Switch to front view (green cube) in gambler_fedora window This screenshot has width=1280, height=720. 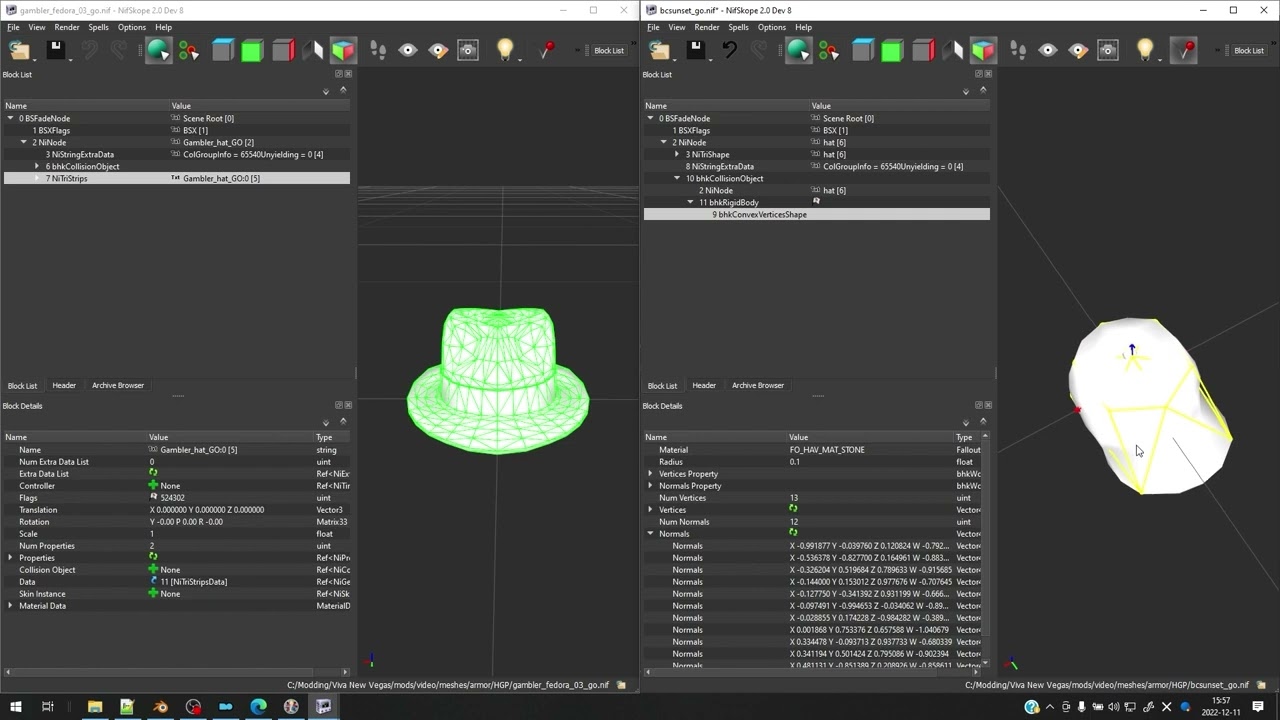coord(252,50)
